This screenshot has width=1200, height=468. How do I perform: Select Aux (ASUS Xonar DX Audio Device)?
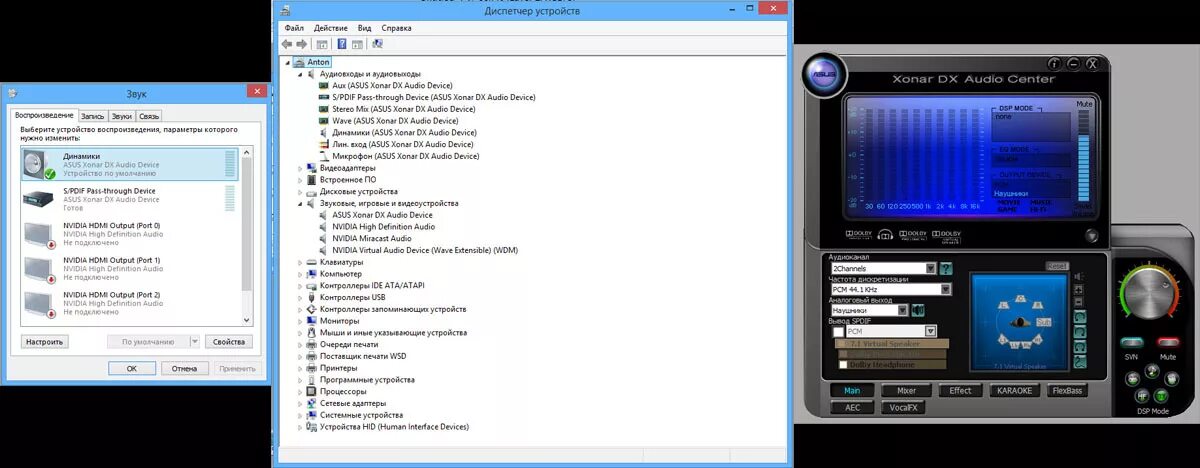point(384,86)
